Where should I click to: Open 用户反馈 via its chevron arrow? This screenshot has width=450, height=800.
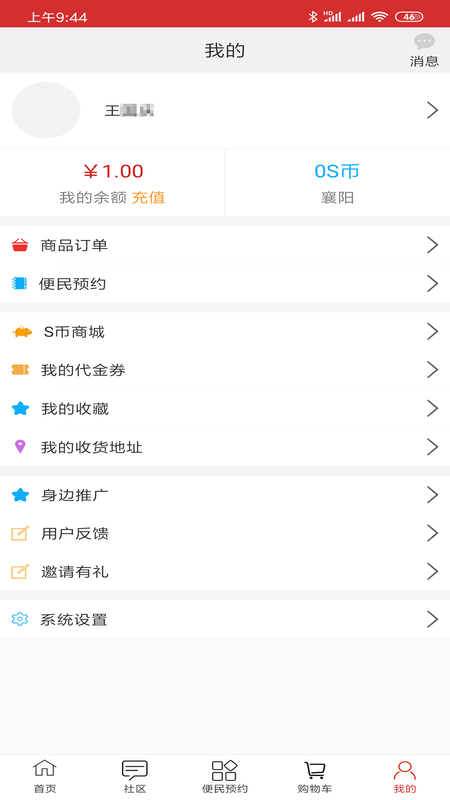click(432, 533)
